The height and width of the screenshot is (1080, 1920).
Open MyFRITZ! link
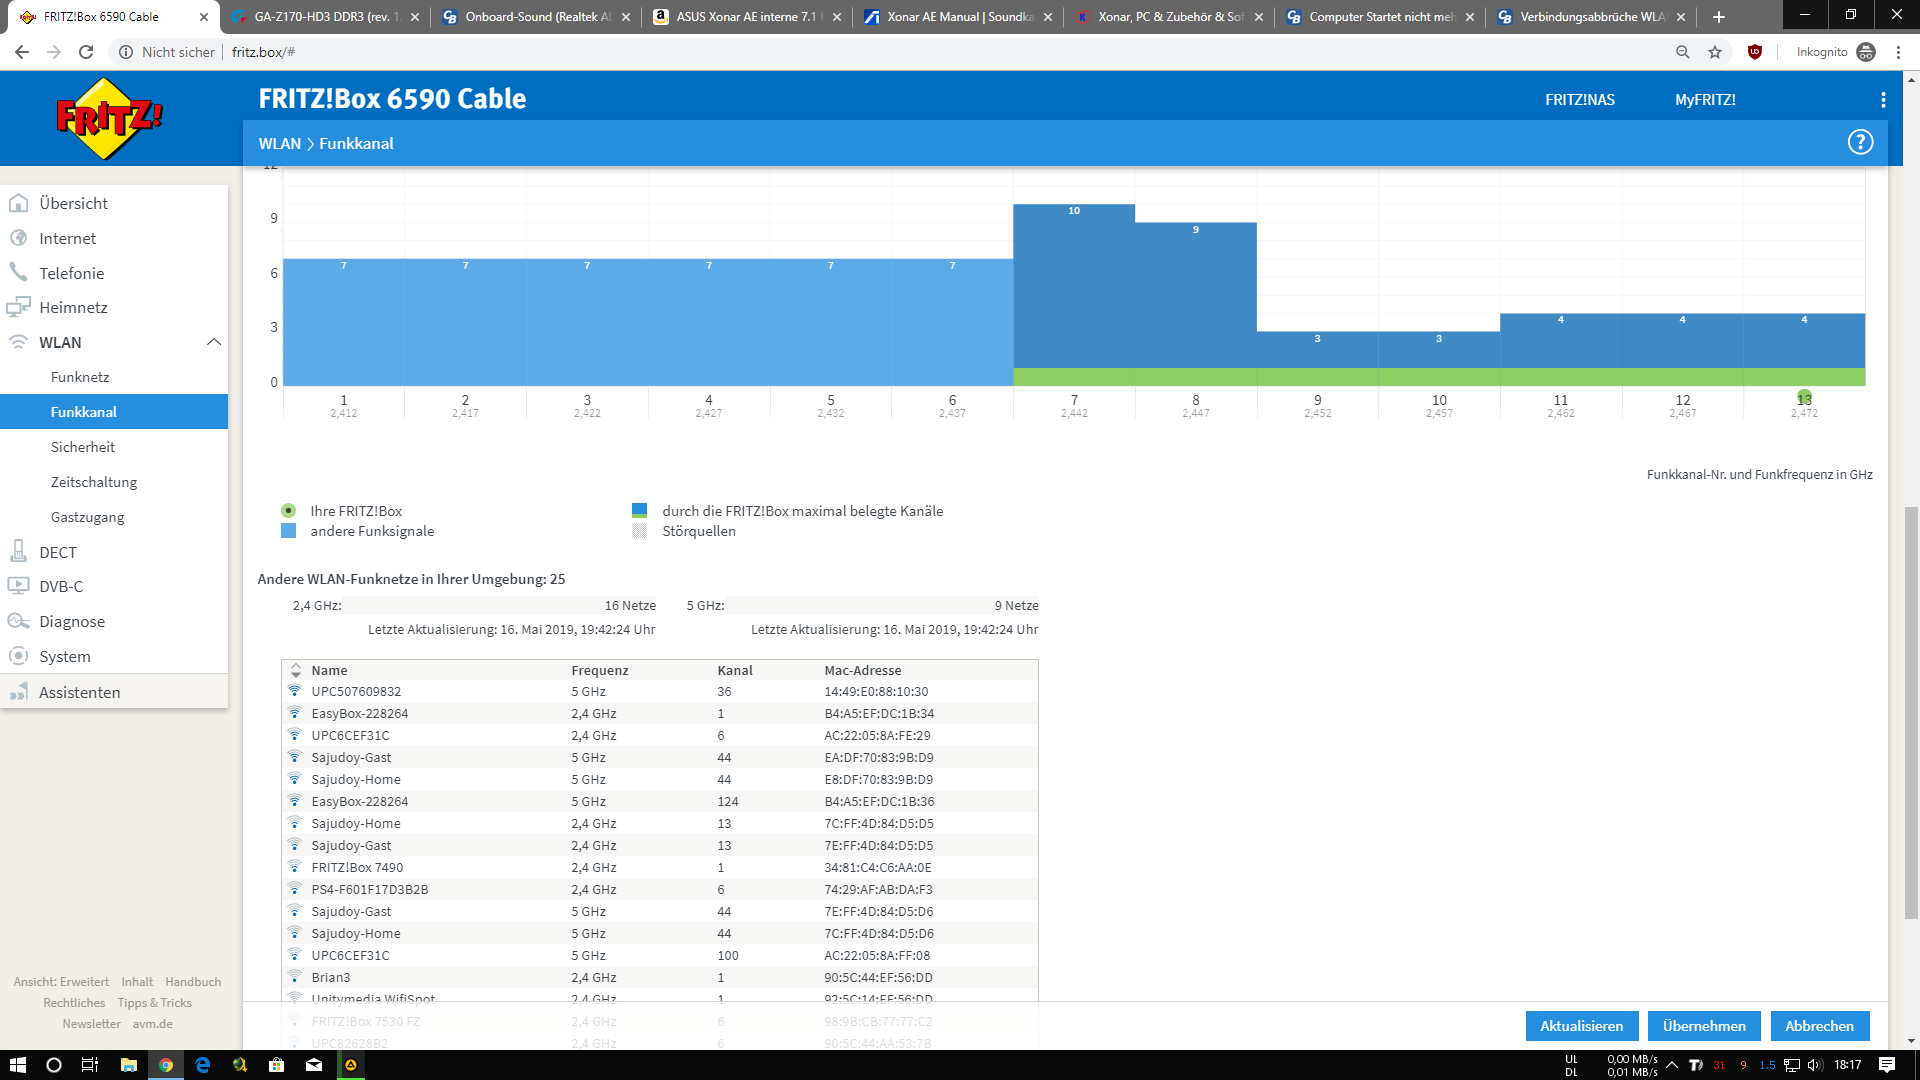tap(1706, 100)
